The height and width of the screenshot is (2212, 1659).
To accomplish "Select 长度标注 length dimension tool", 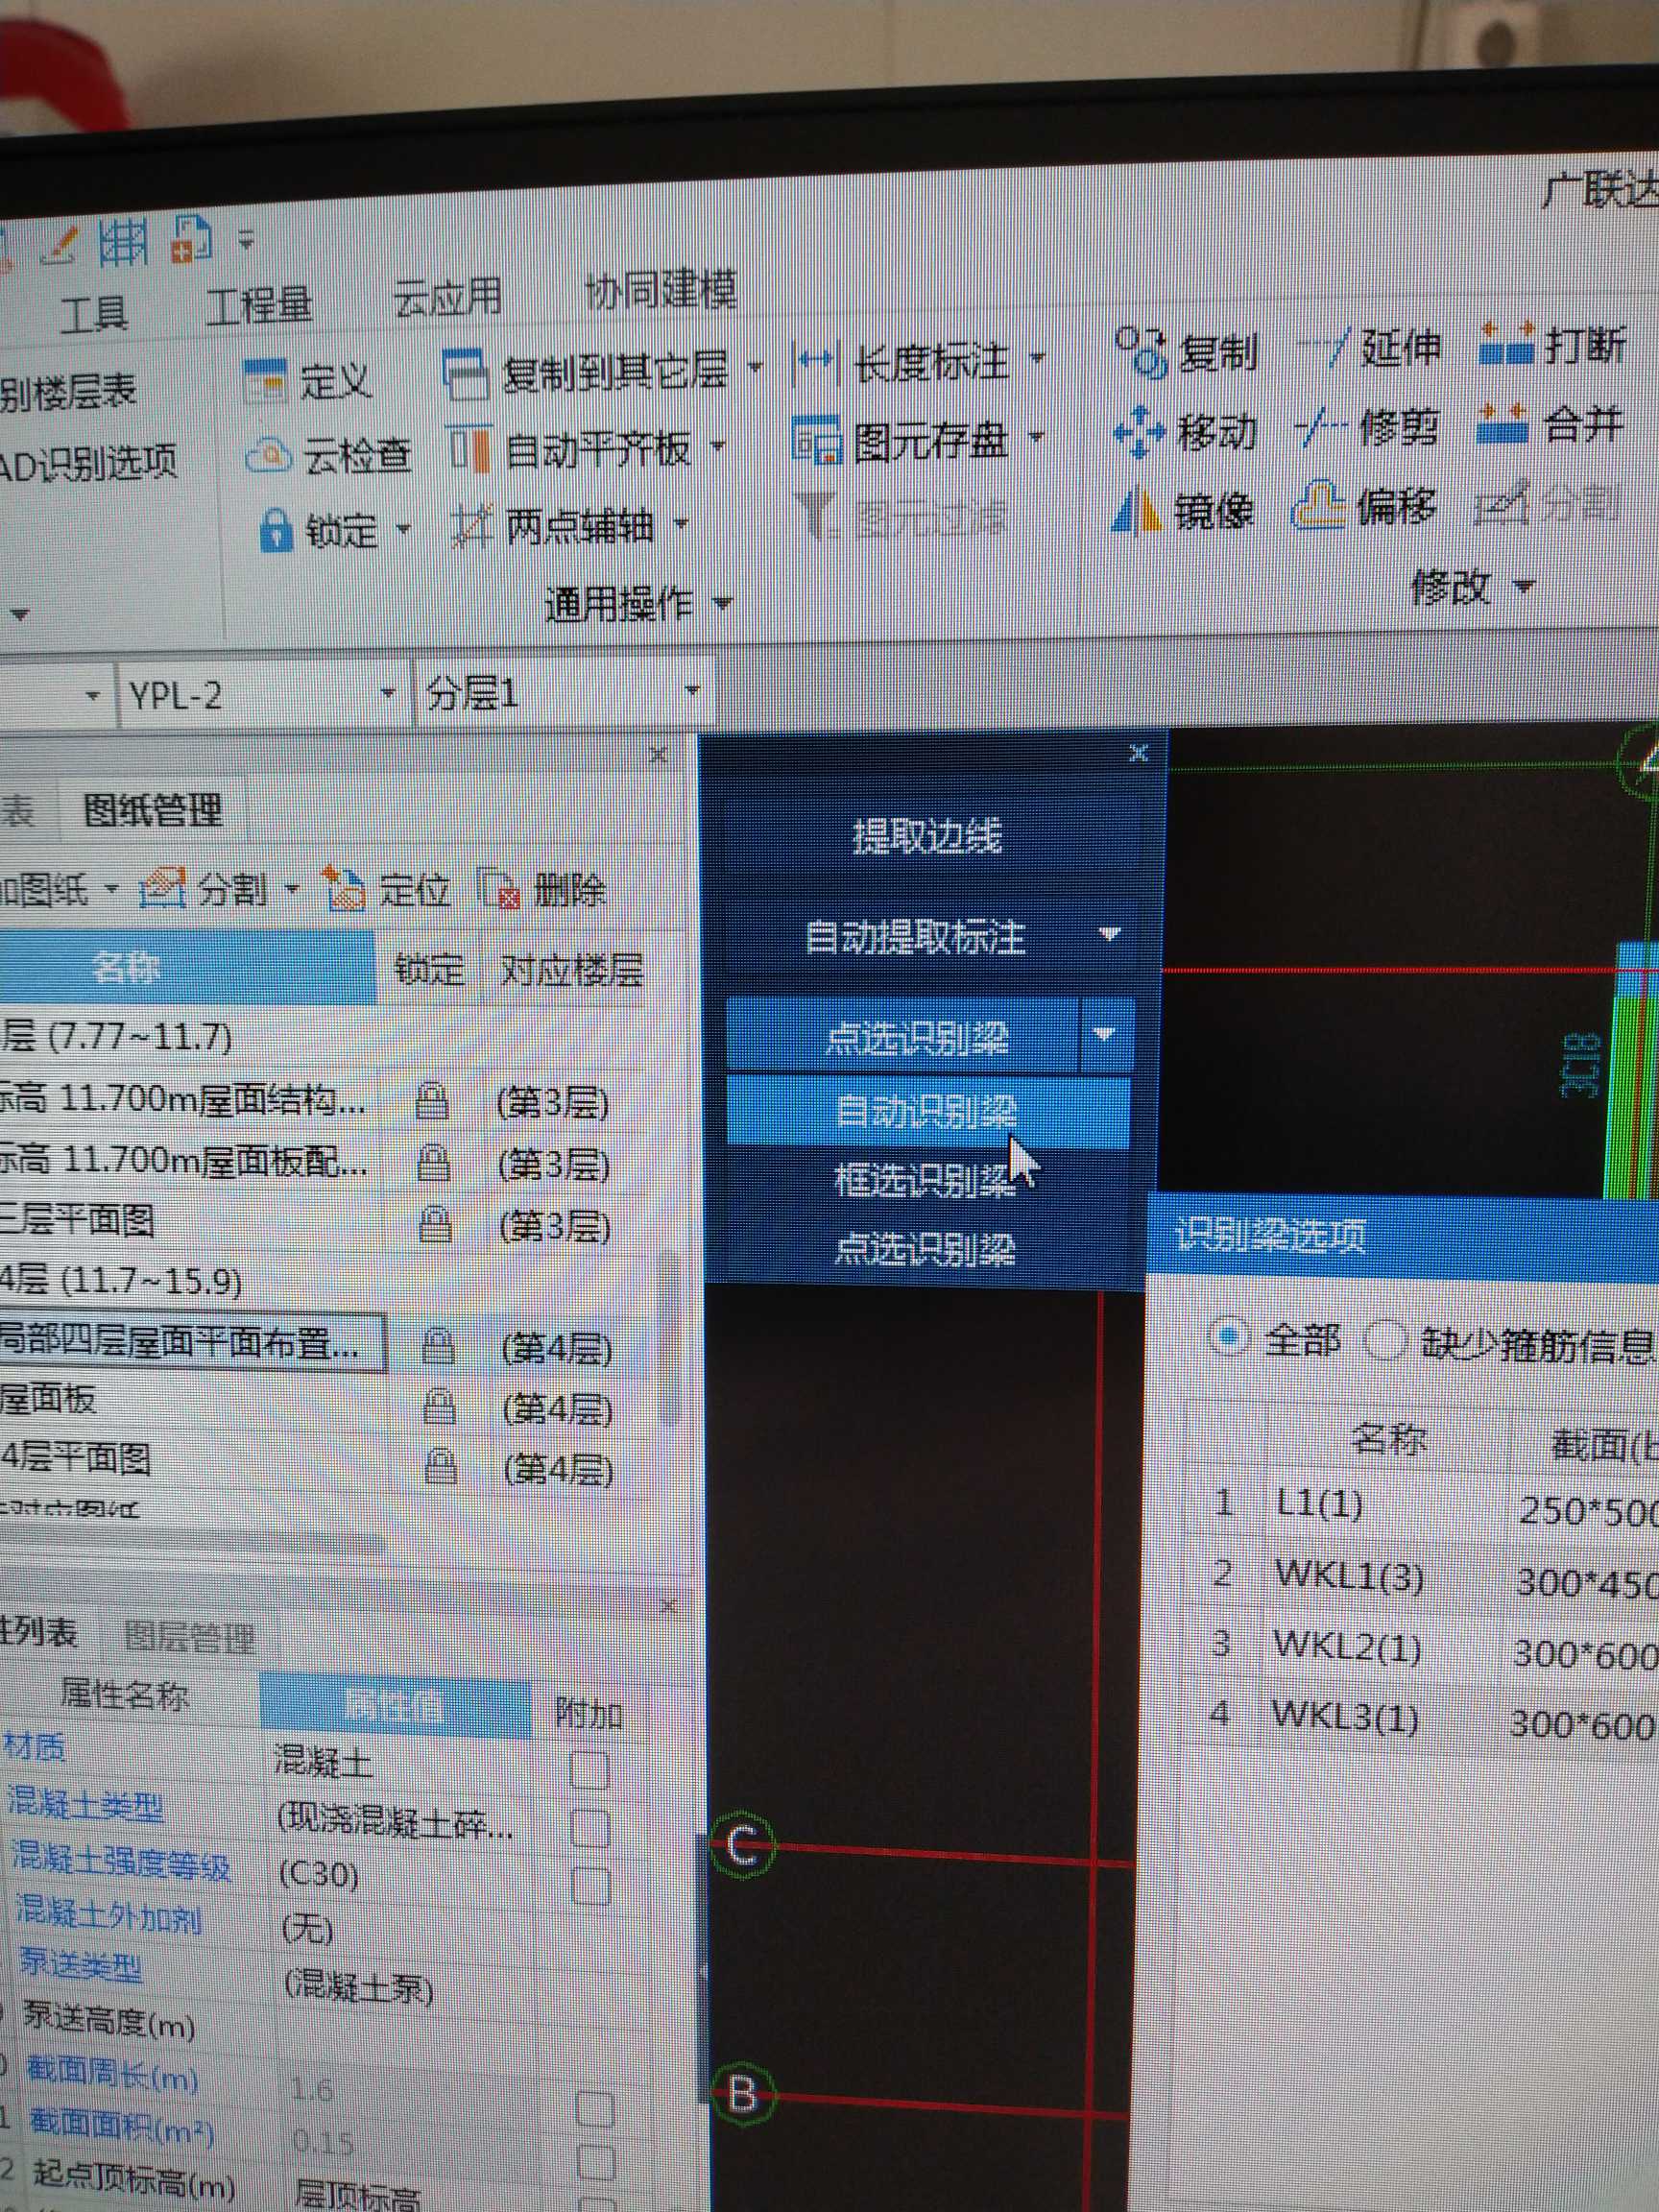I will (x=902, y=363).
